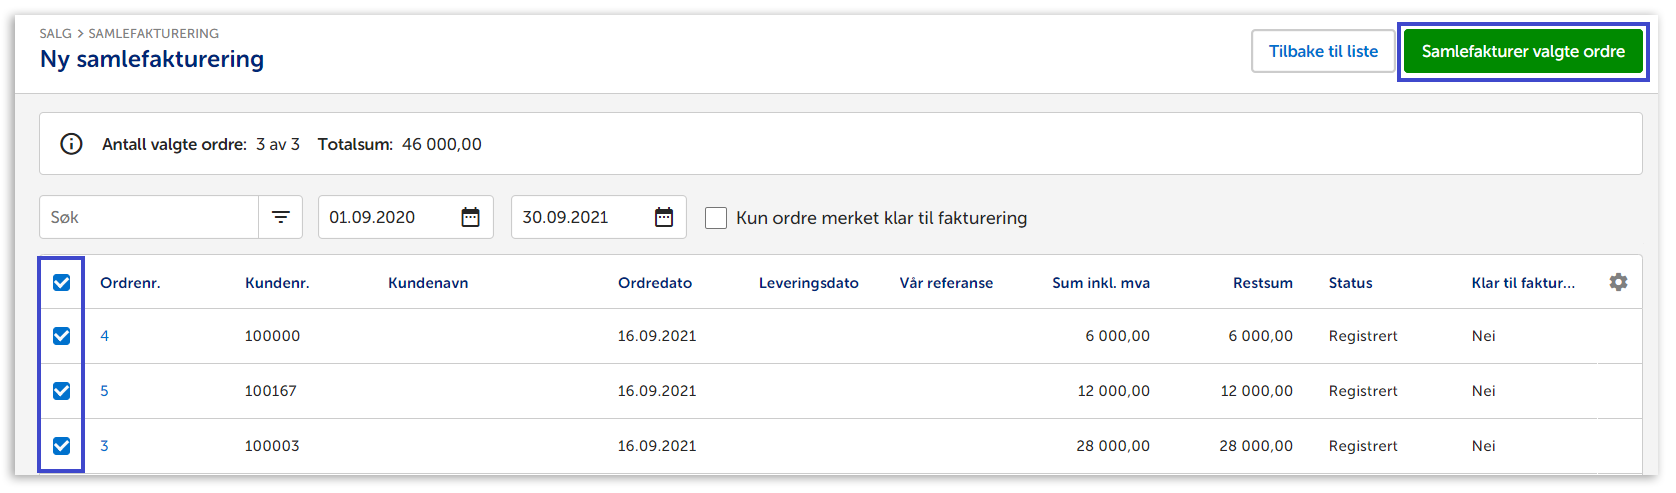Click Samlefakturer valgte ordre button

(x=1523, y=51)
